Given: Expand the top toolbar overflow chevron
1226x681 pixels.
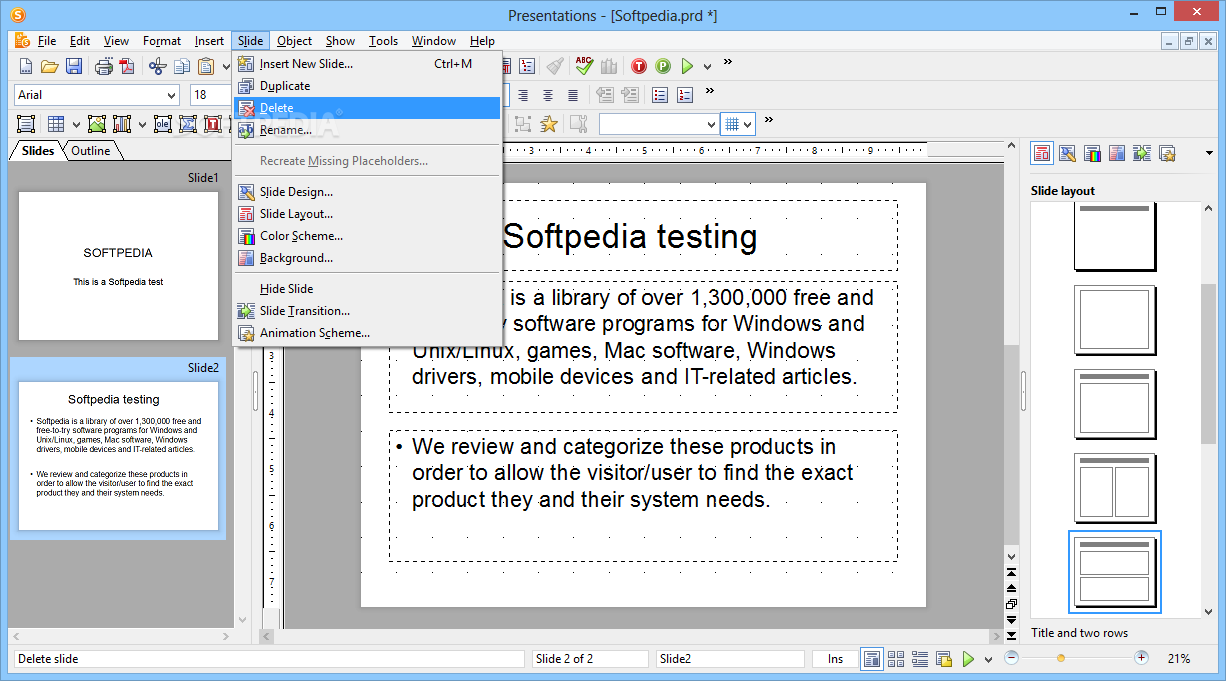Looking at the screenshot, I should pos(728,62).
